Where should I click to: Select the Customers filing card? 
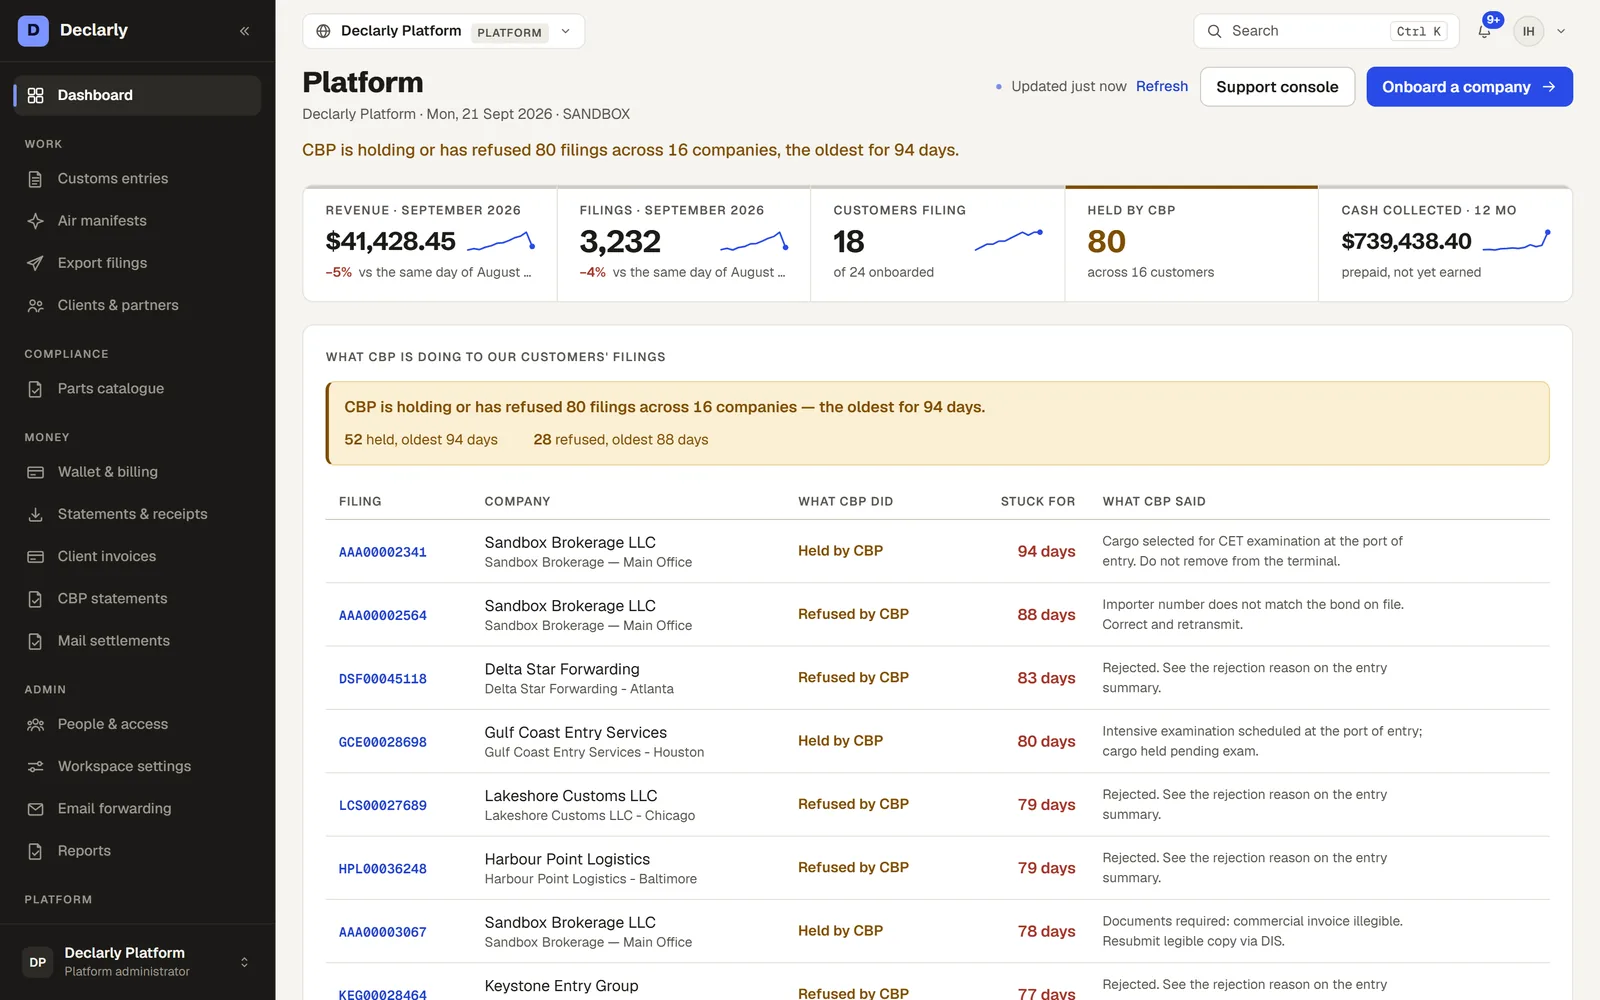938,244
